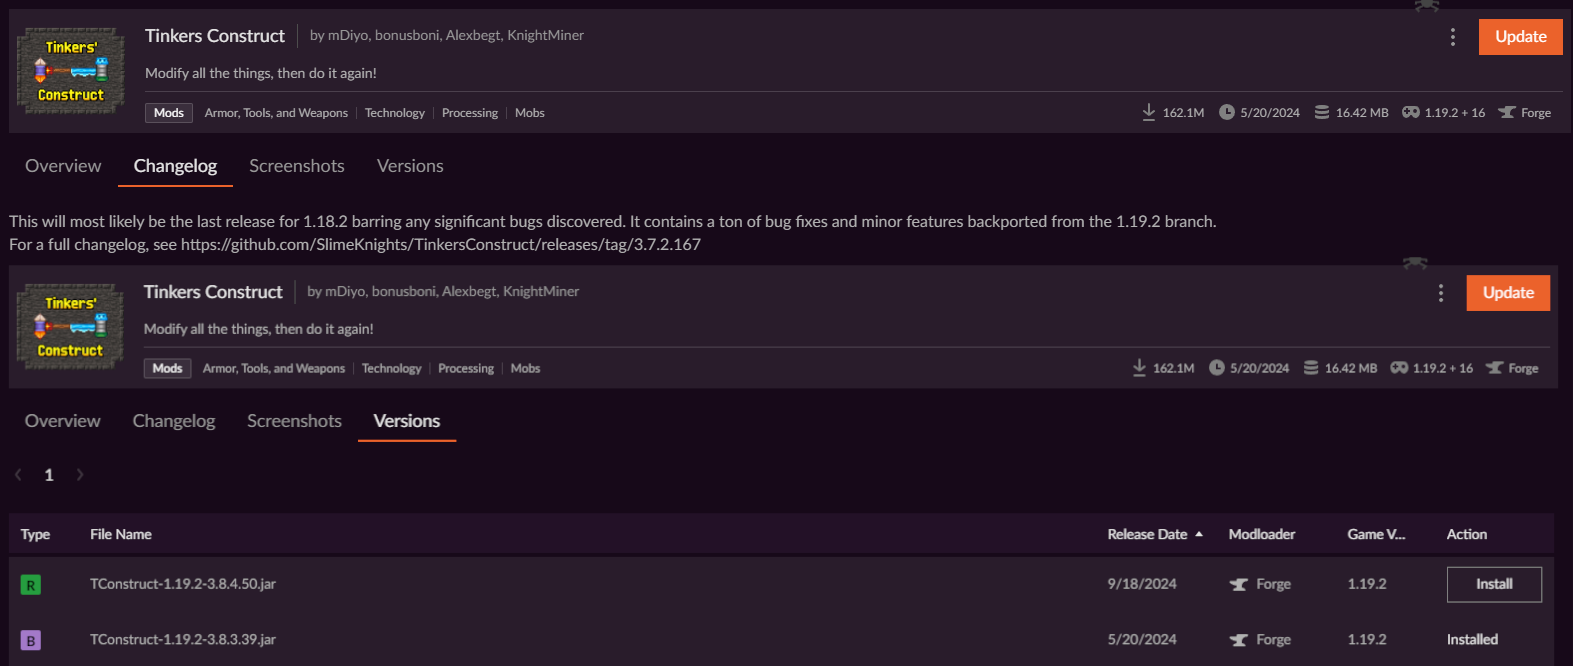This screenshot has width=1575, height=666.
Task: Click the top Mods category tag
Action: click(168, 113)
